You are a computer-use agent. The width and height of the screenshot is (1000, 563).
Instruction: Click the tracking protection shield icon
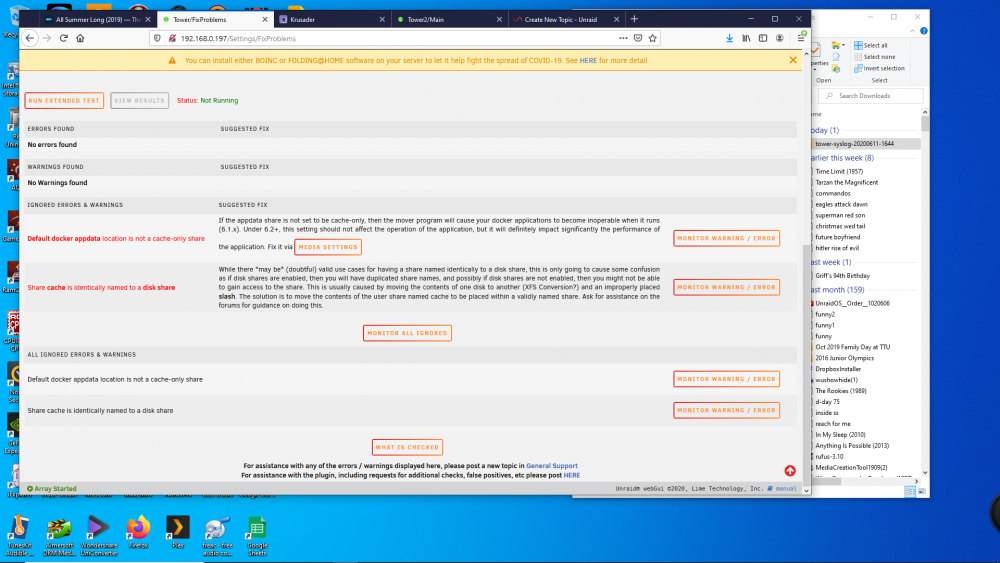158,38
